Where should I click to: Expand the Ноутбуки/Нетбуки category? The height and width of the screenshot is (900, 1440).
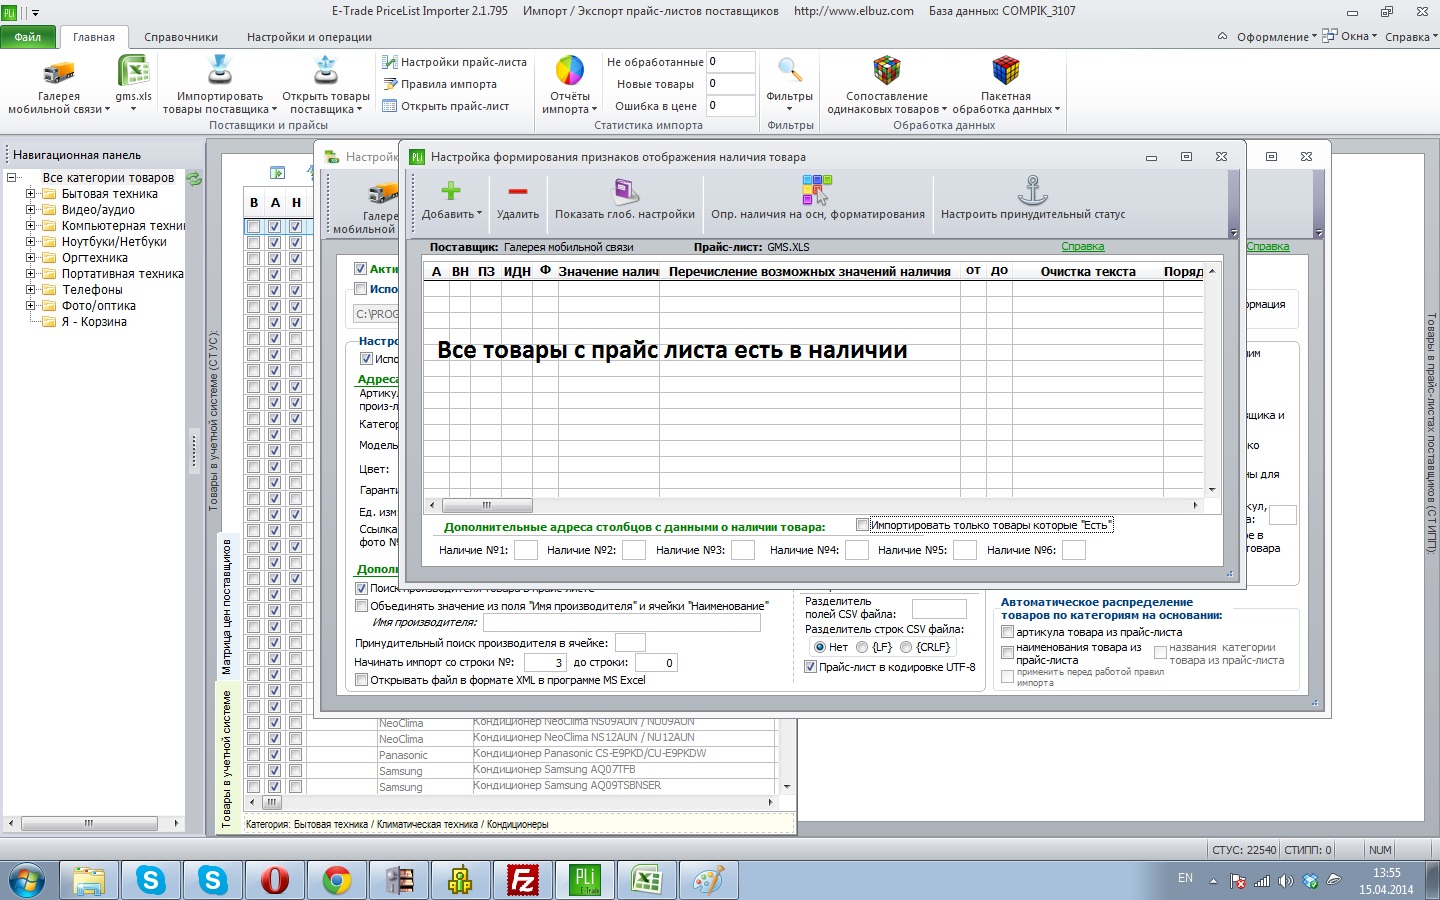point(30,242)
